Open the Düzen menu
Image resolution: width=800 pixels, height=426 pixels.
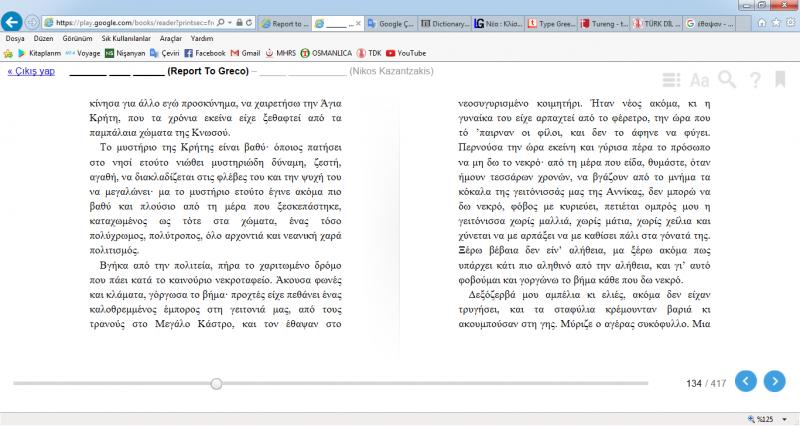point(43,38)
